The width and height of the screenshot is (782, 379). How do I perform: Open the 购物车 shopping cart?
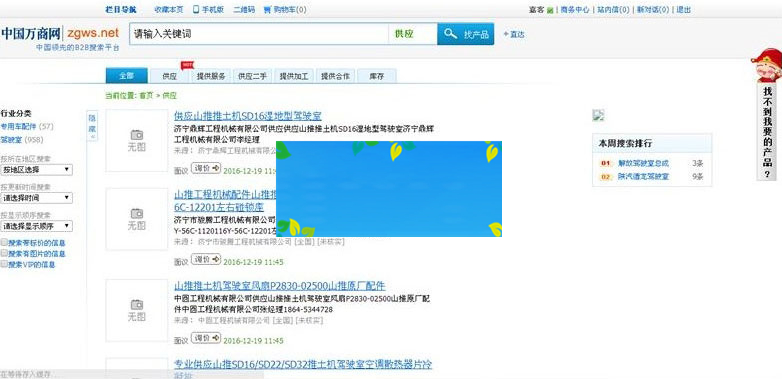coord(285,9)
